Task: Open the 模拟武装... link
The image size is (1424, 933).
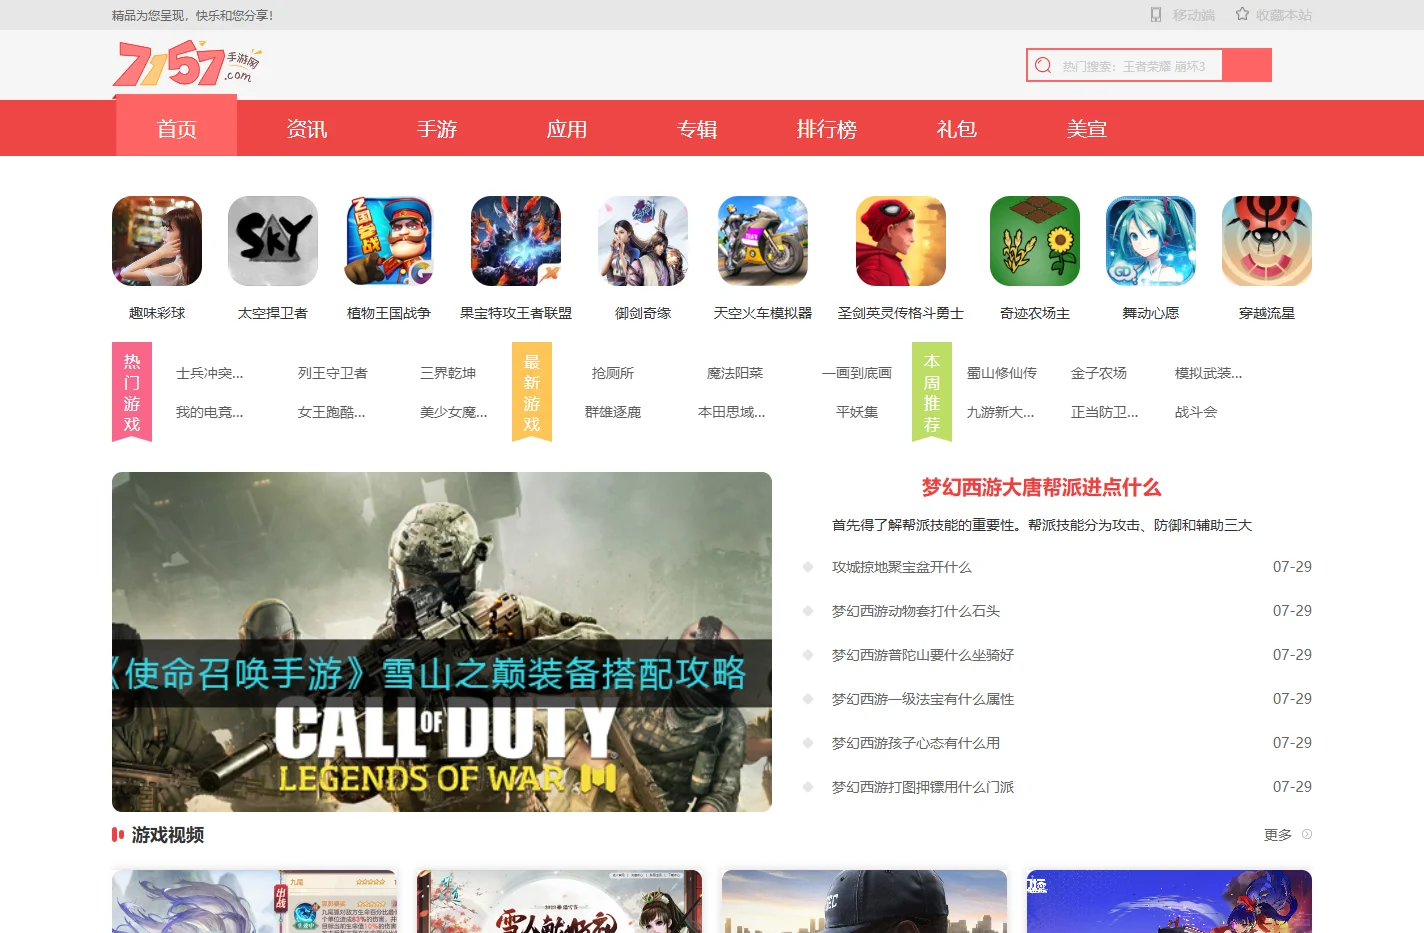Action: (x=1209, y=373)
